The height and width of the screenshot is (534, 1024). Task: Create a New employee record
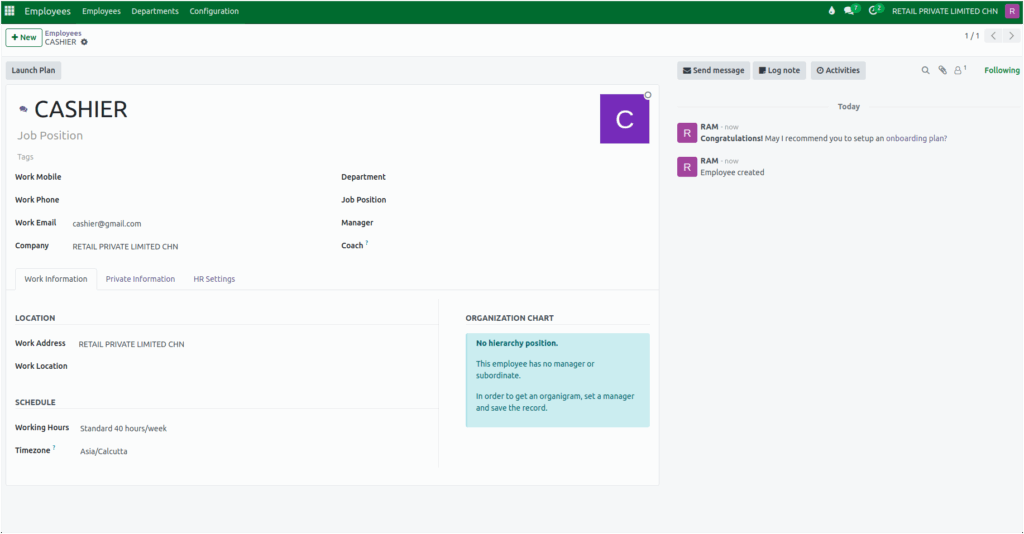24,37
